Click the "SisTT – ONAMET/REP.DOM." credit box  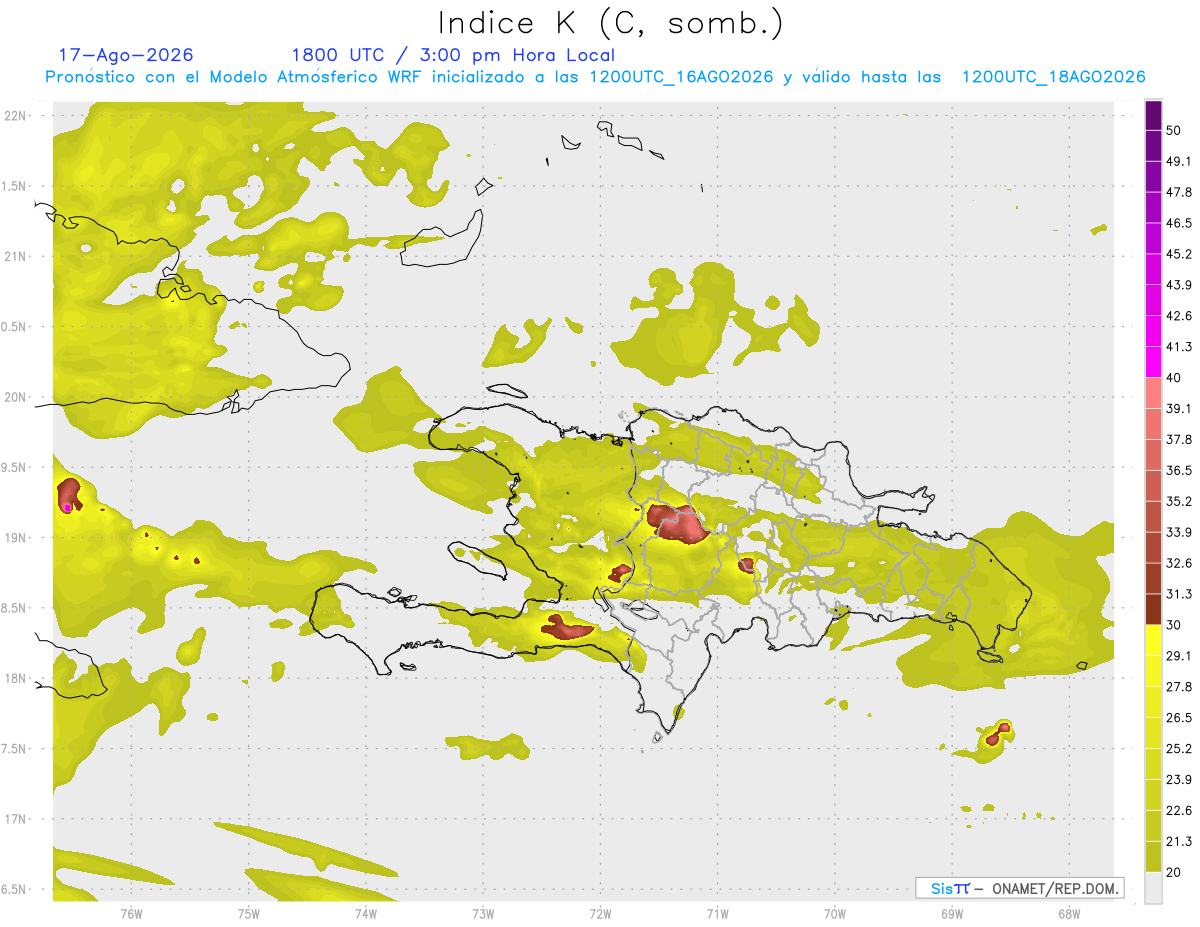point(1019,888)
